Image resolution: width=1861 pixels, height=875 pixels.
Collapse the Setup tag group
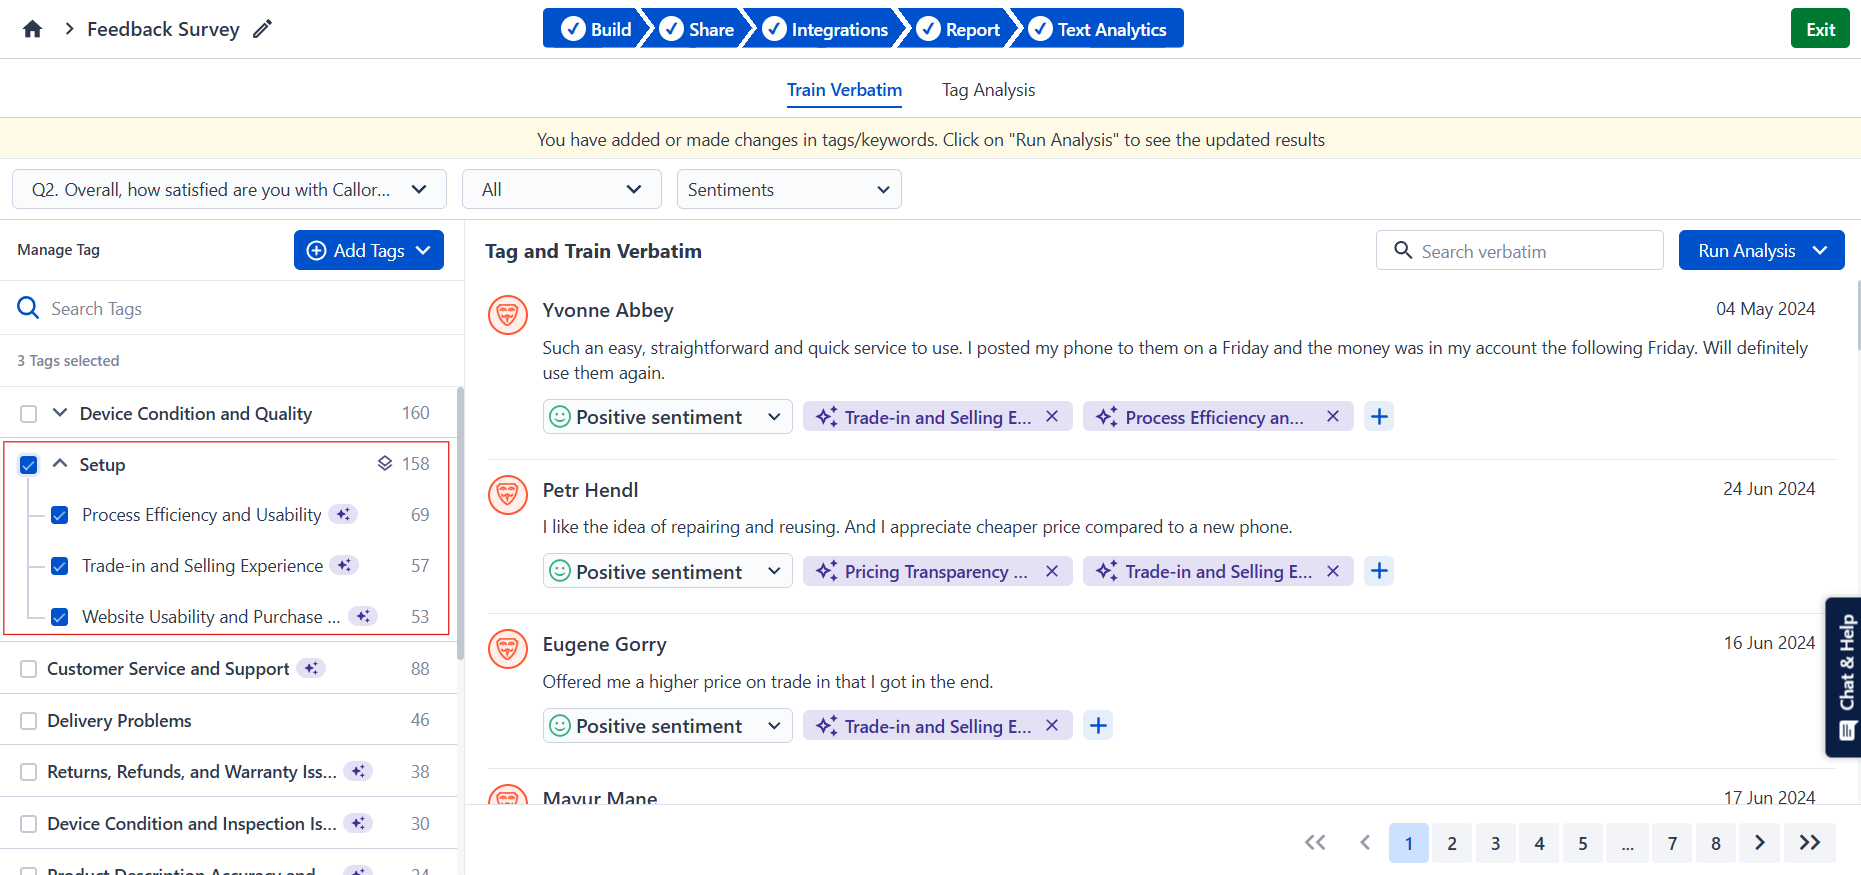click(x=60, y=464)
